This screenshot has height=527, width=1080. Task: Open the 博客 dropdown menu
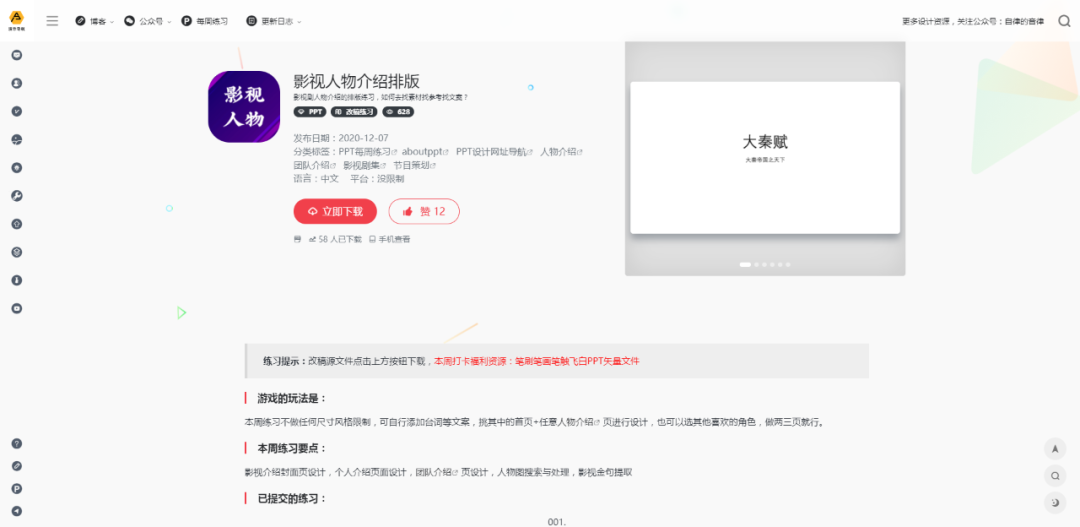click(94, 21)
